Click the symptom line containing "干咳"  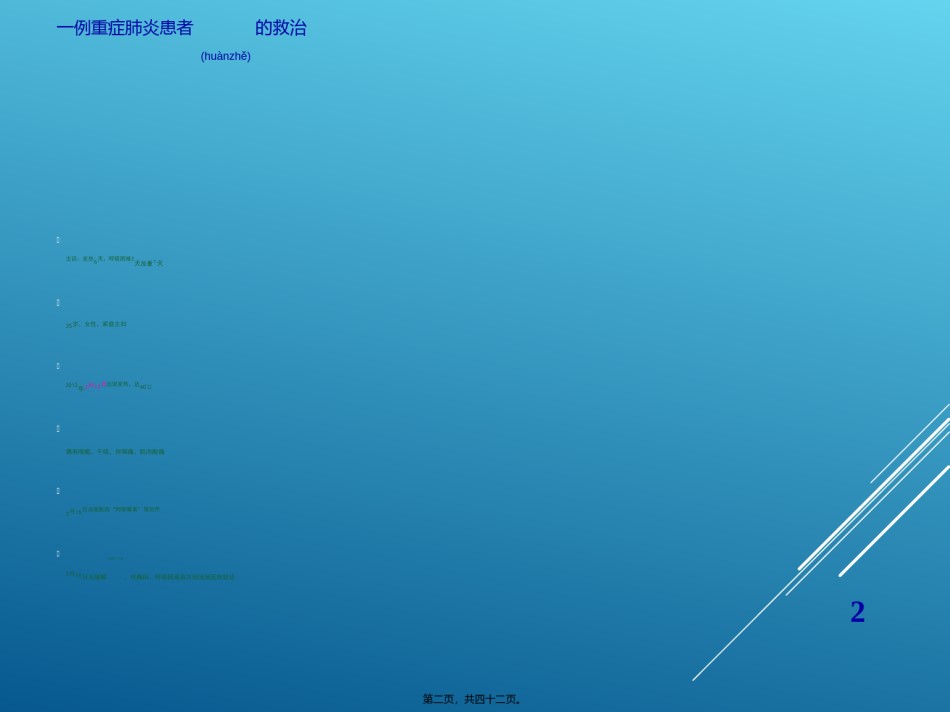pos(115,451)
